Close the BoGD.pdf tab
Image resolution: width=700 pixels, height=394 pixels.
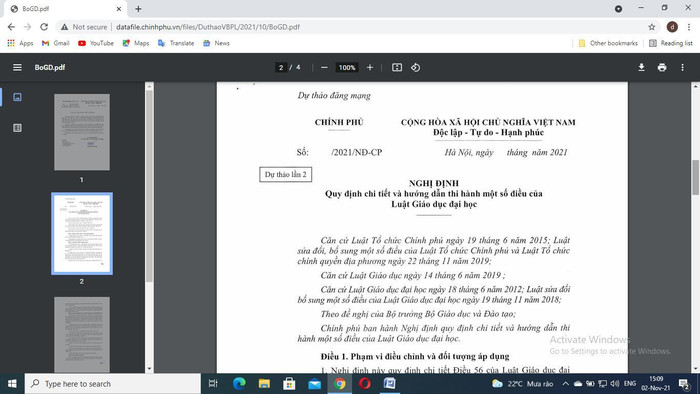click(x=119, y=8)
